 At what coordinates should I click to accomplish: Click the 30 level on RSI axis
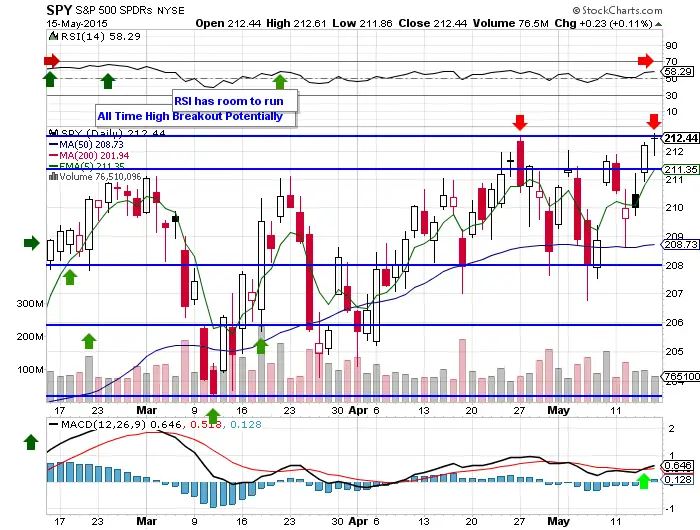[x=671, y=95]
